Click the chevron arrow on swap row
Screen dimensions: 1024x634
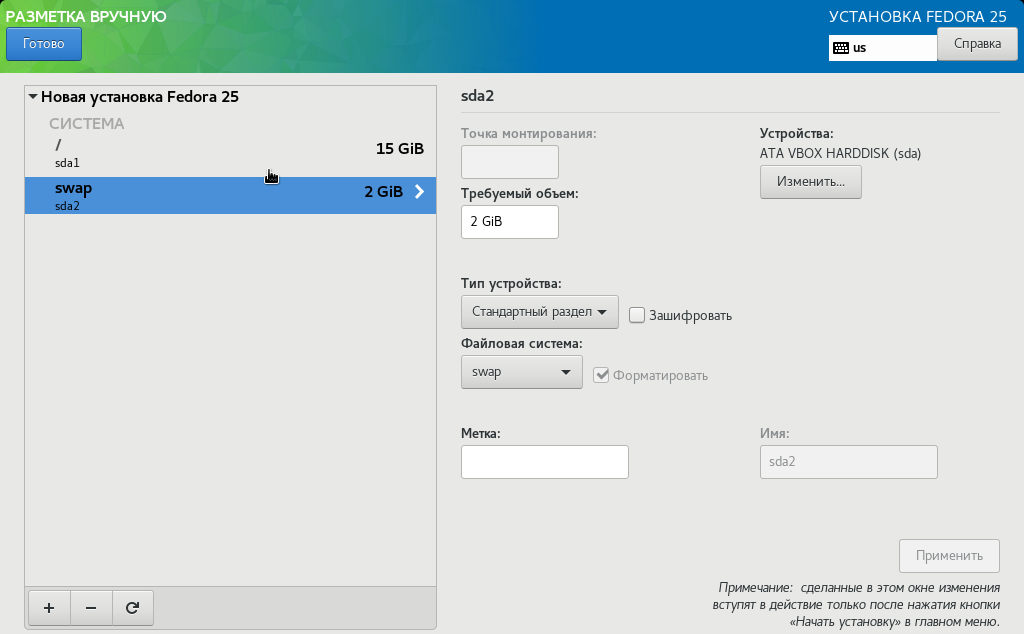[419, 192]
